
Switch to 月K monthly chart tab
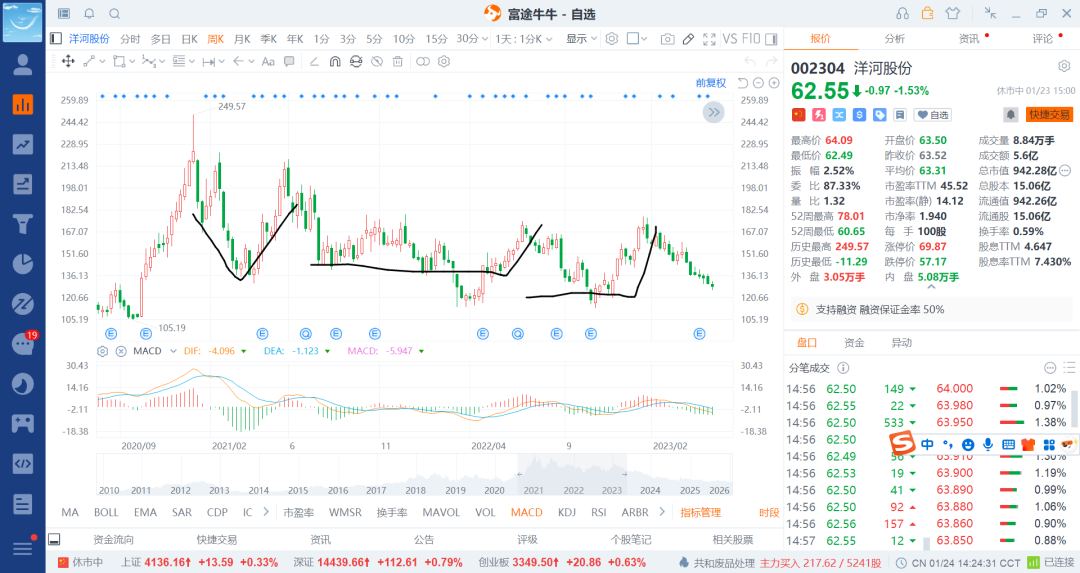(x=242, y=39)
